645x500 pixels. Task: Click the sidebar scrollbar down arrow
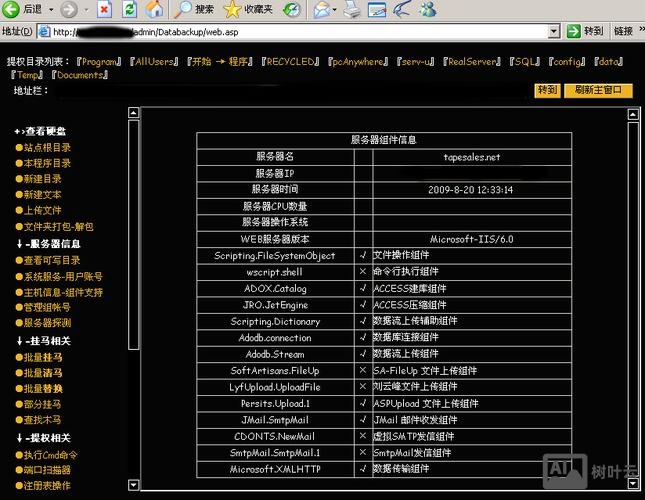coord(133,485)
